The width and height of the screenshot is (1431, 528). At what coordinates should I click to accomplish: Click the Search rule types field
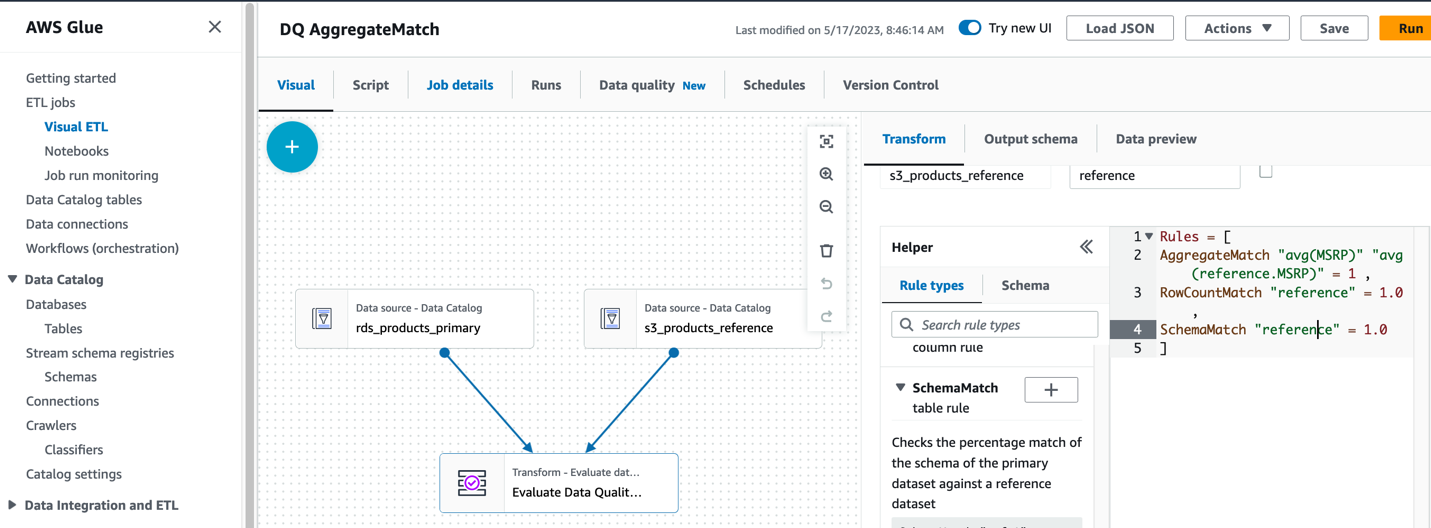(x=994, y=325)
